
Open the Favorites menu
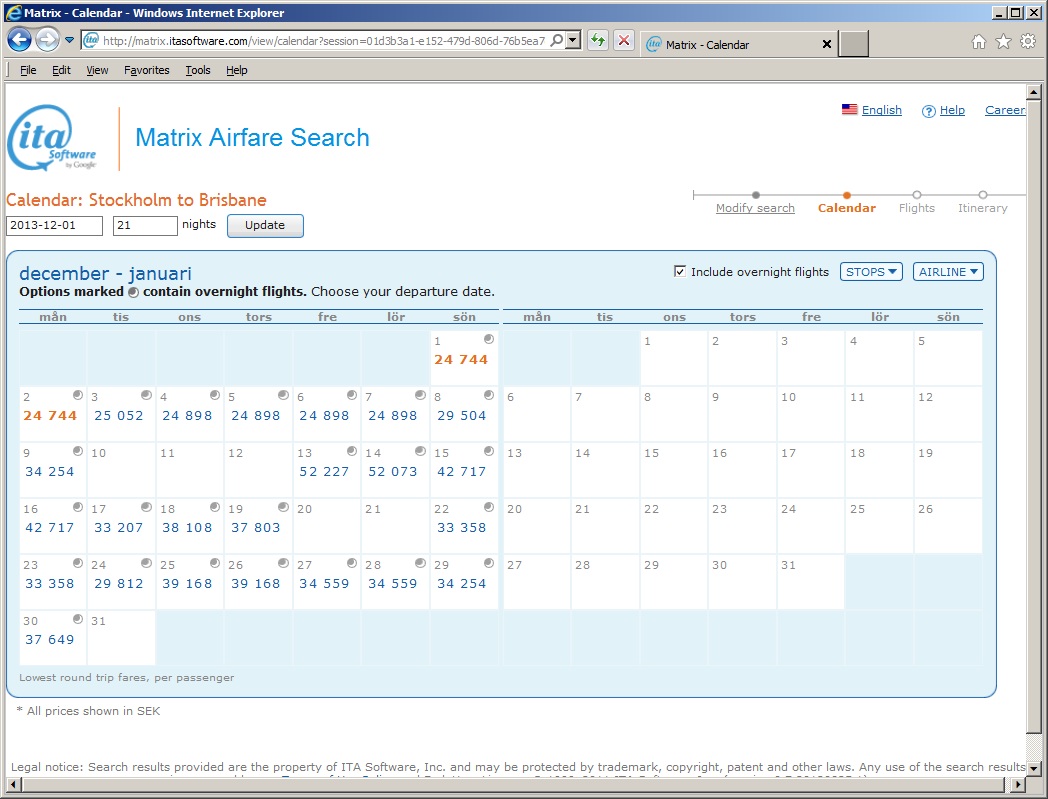click(147, 70)
